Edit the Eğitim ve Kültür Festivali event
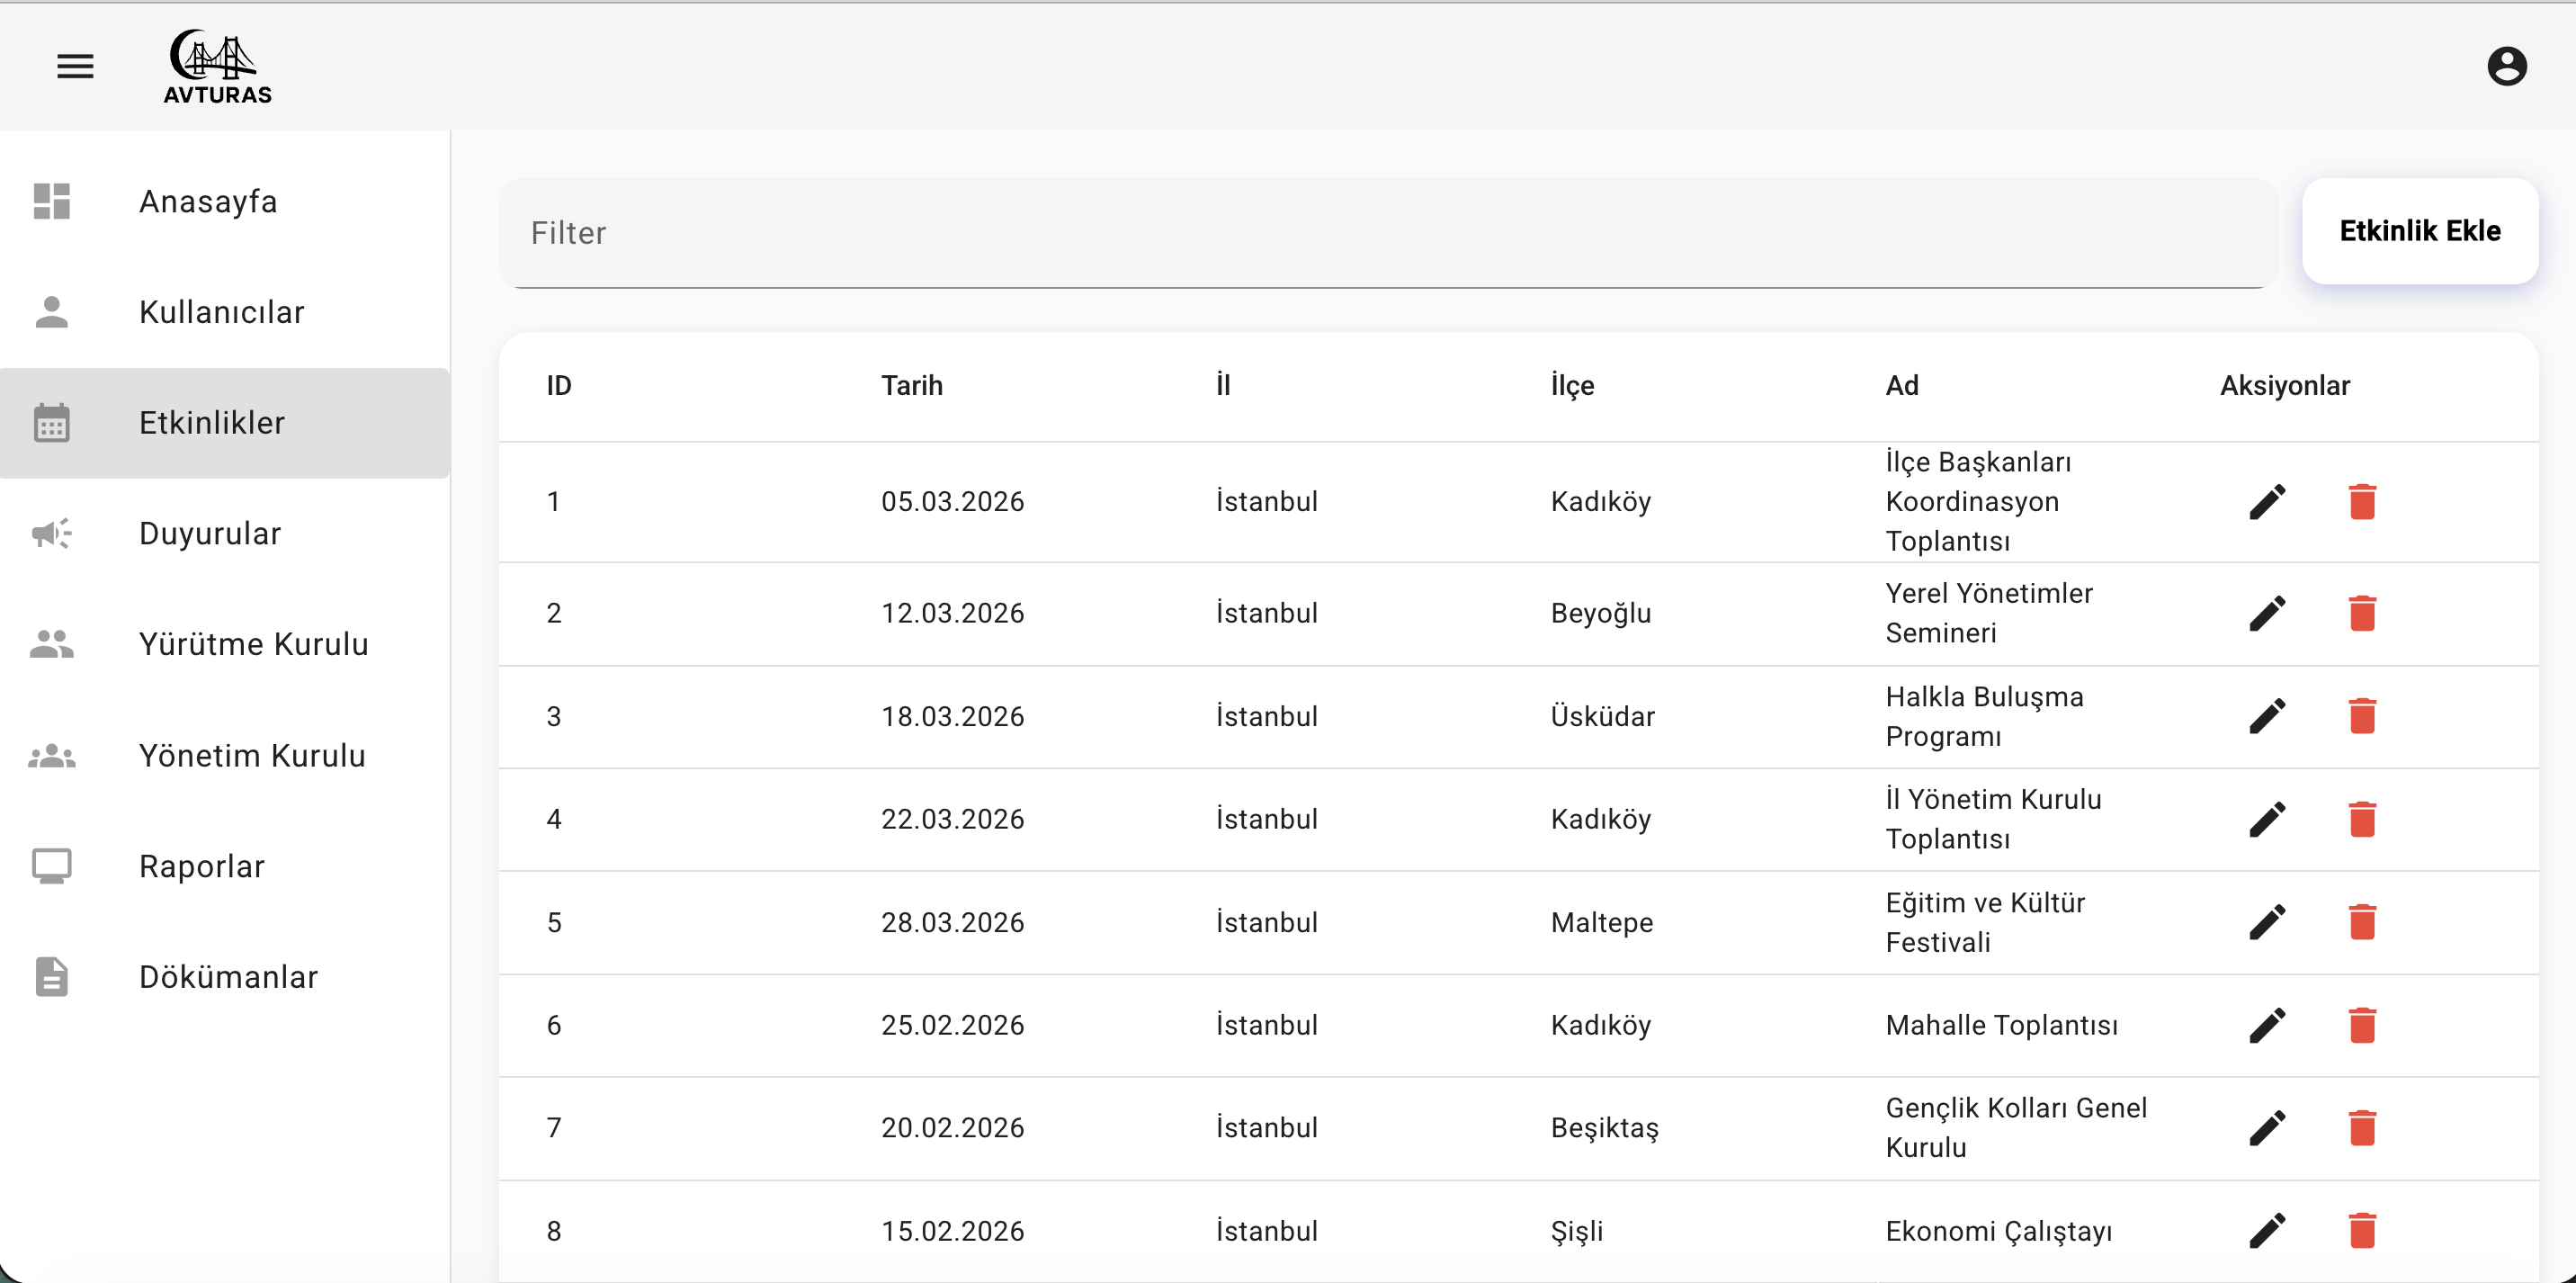The width and height of the screenshot is (2576, 1283). 2267,922
